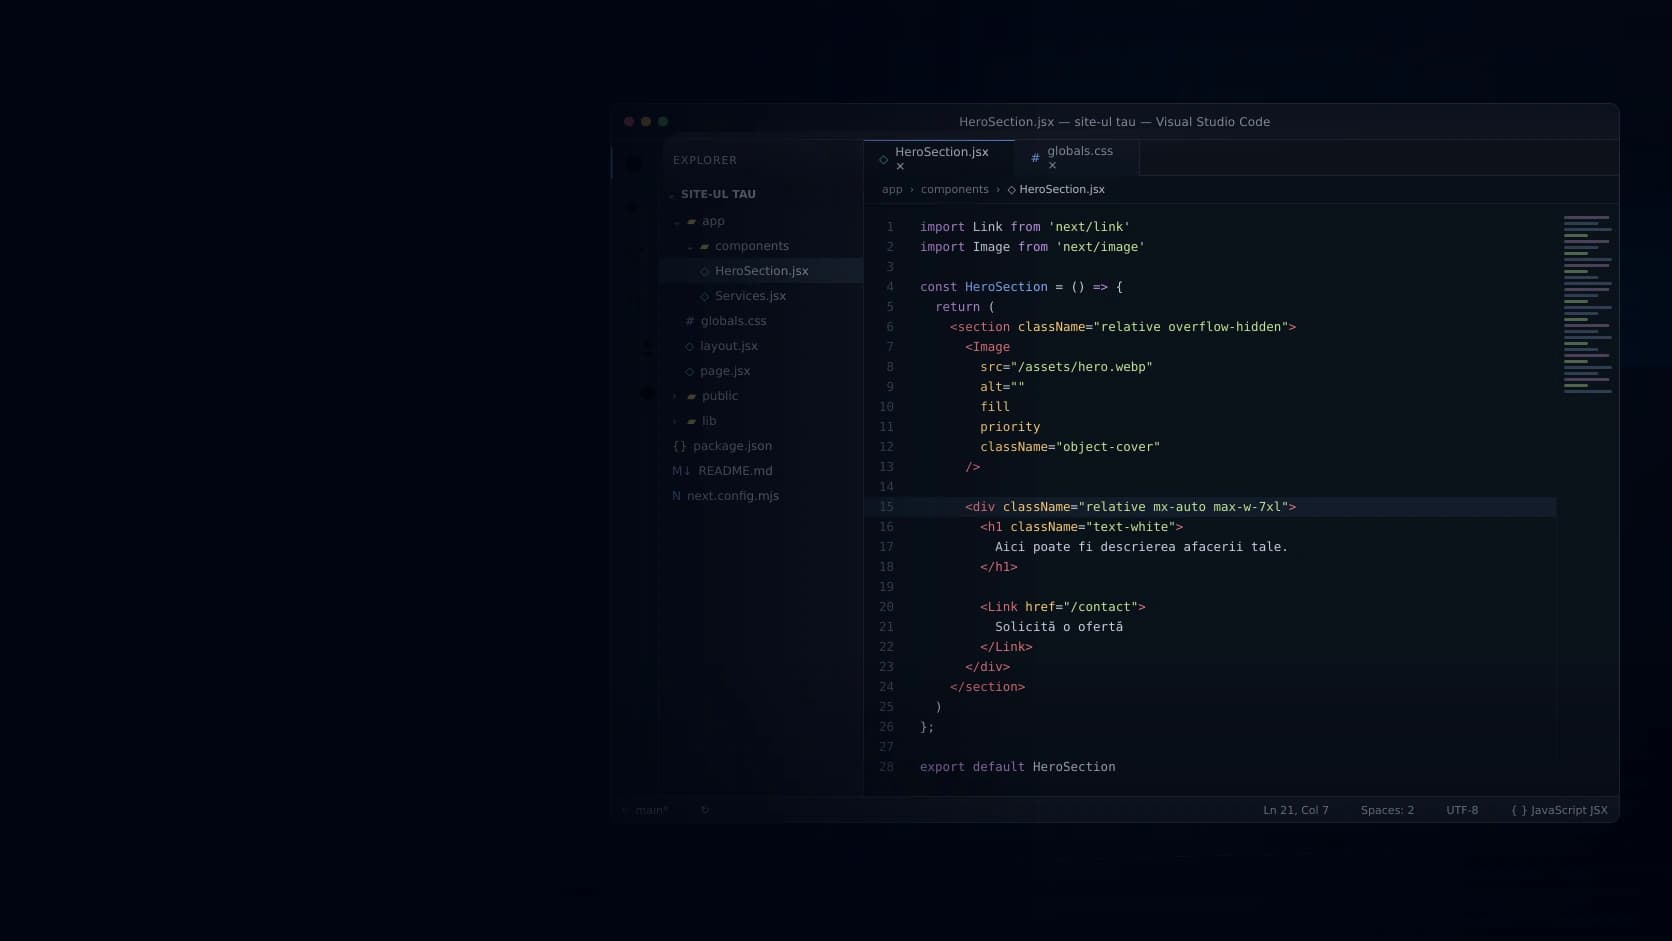The image size is (1672, 941).
Task: Click the braces icon beside package.json
Action: [x=680, y=446]
